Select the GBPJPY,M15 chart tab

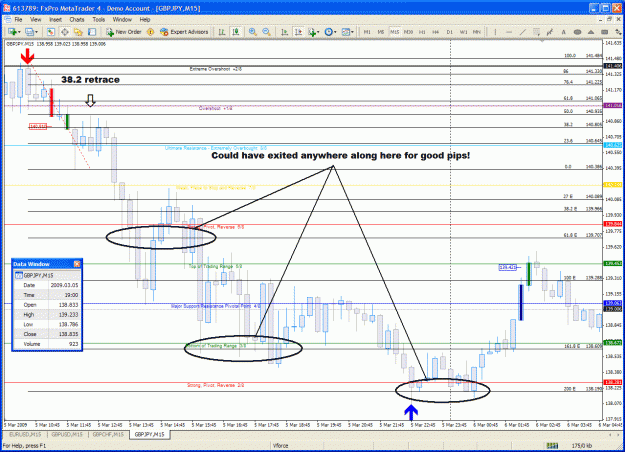click(149, 434)
